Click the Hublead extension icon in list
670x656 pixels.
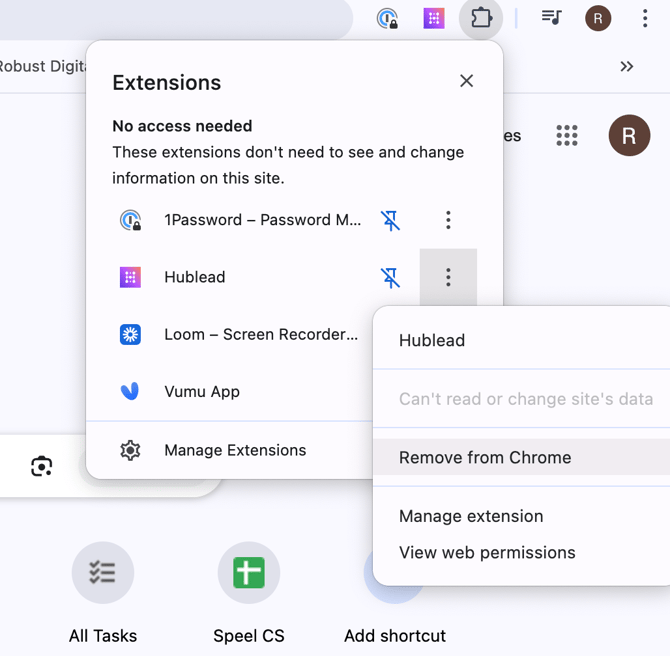(130, 277)
